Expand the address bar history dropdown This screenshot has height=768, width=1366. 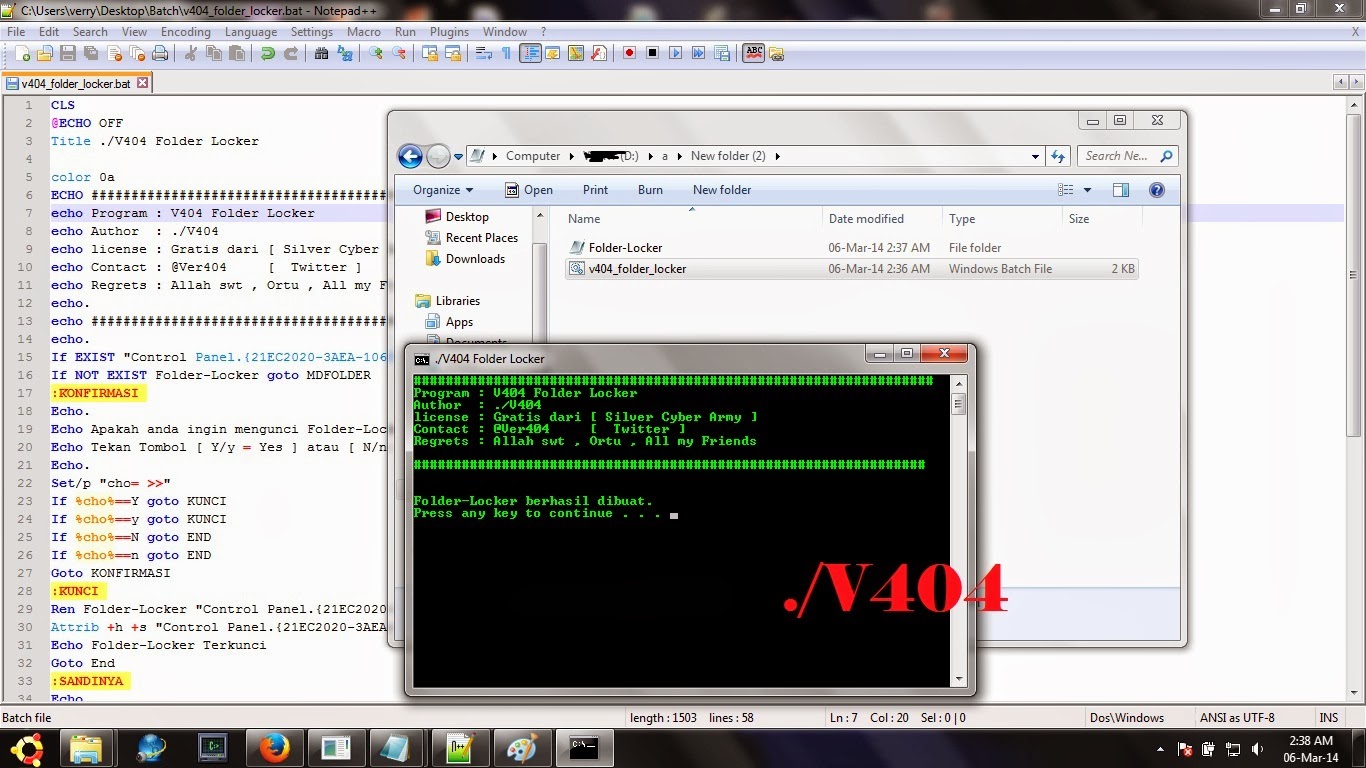coord(1036,156)
